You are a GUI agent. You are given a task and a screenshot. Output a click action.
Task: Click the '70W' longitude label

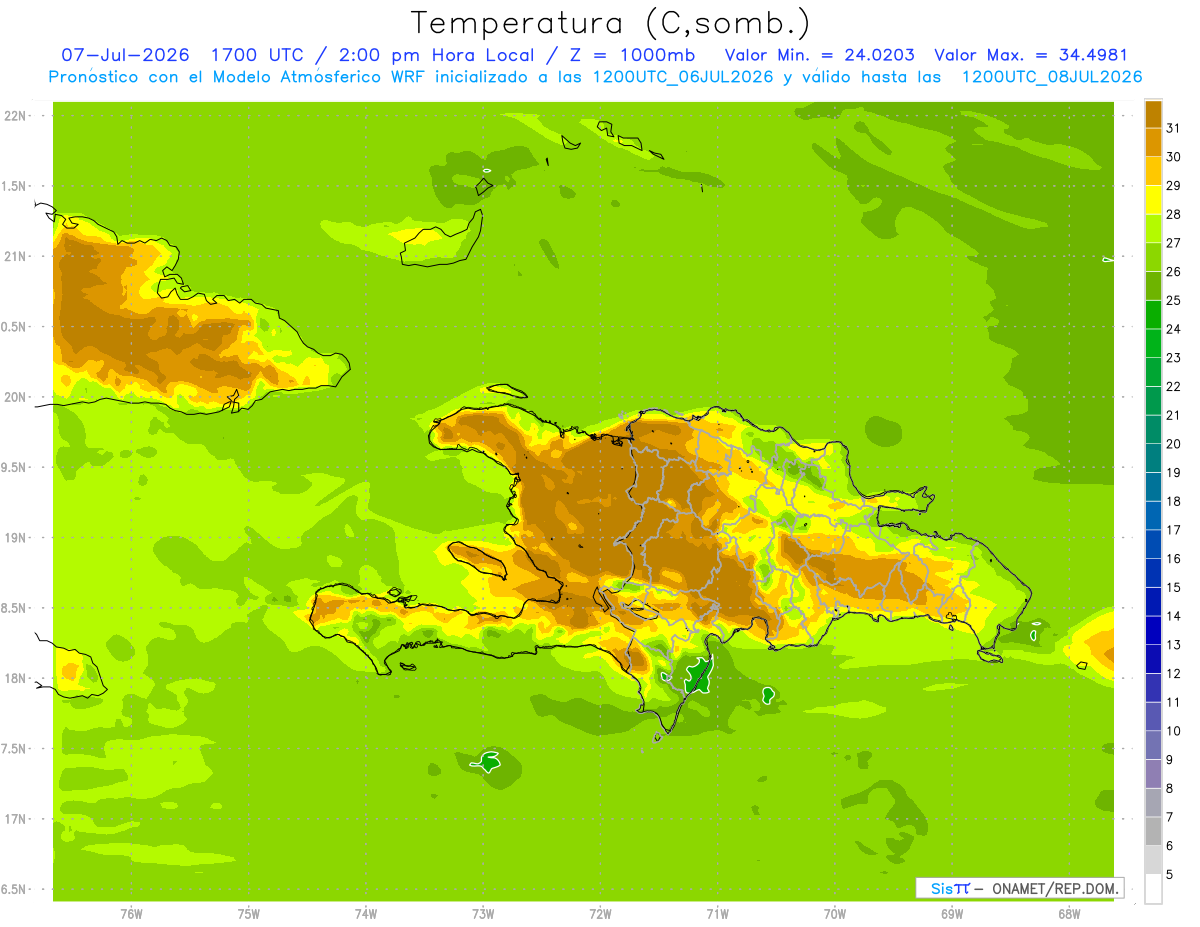835,914
